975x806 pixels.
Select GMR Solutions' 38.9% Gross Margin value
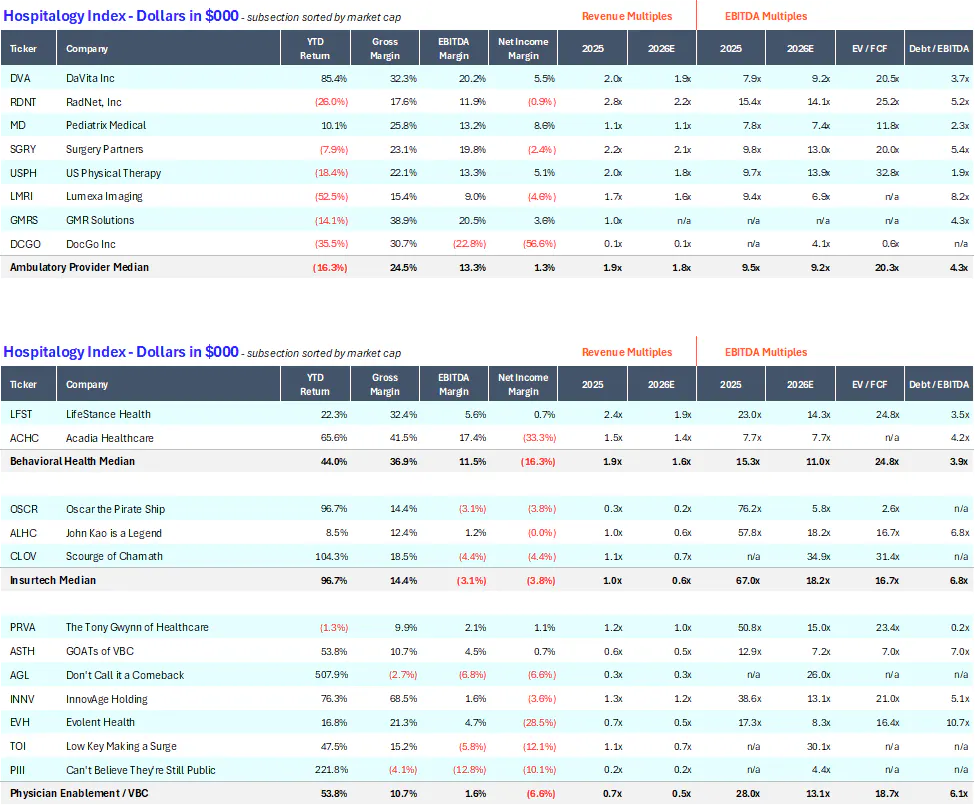click(404, 220)
